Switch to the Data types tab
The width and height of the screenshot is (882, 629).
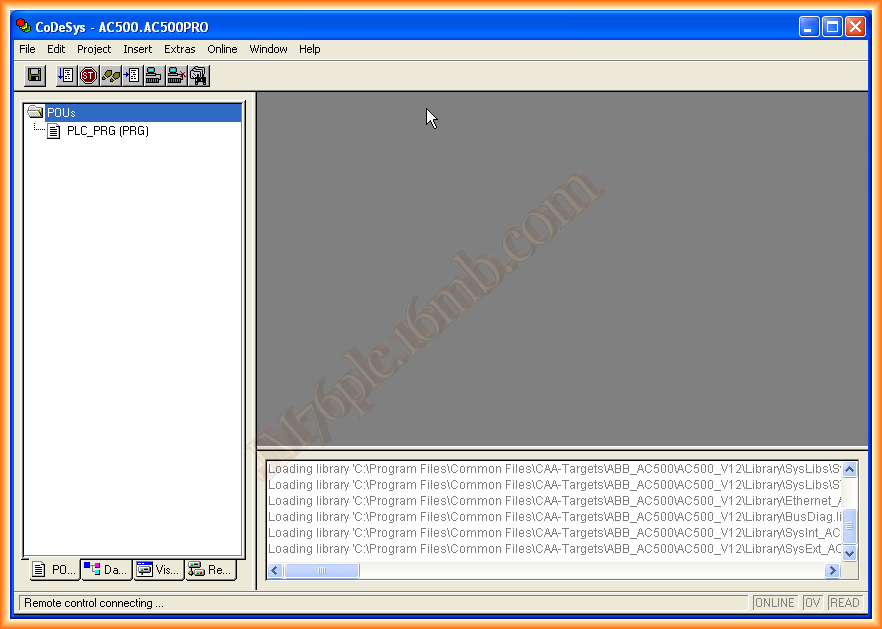point(106,570)
